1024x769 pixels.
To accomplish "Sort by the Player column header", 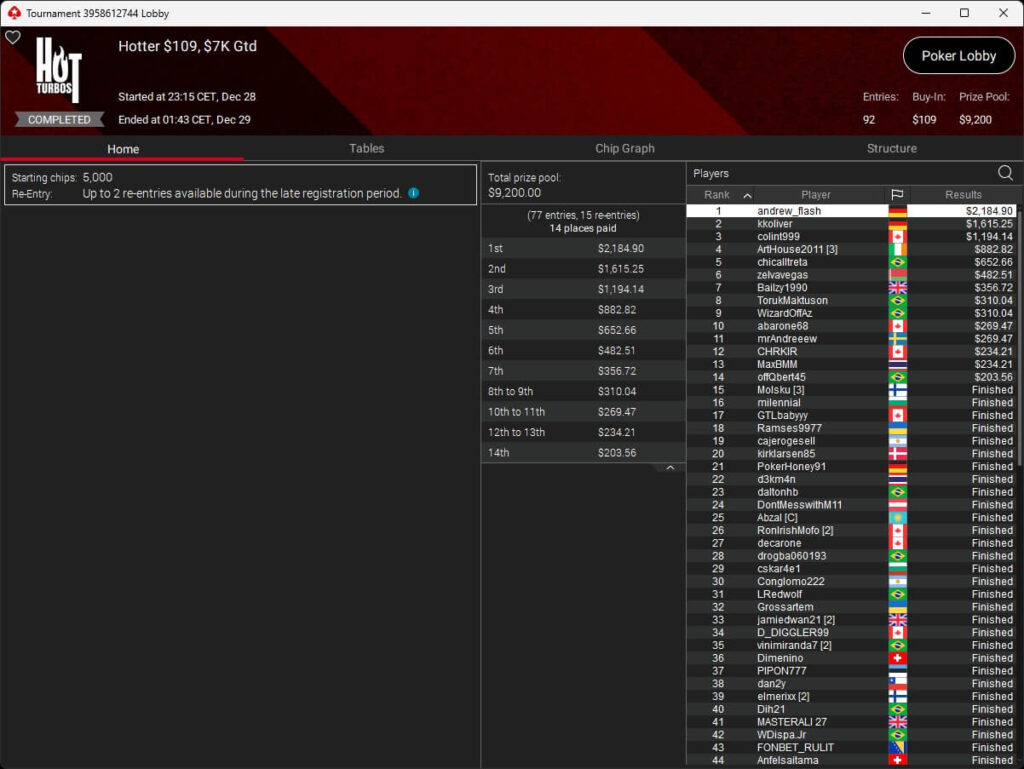I will tap(815, 195).
